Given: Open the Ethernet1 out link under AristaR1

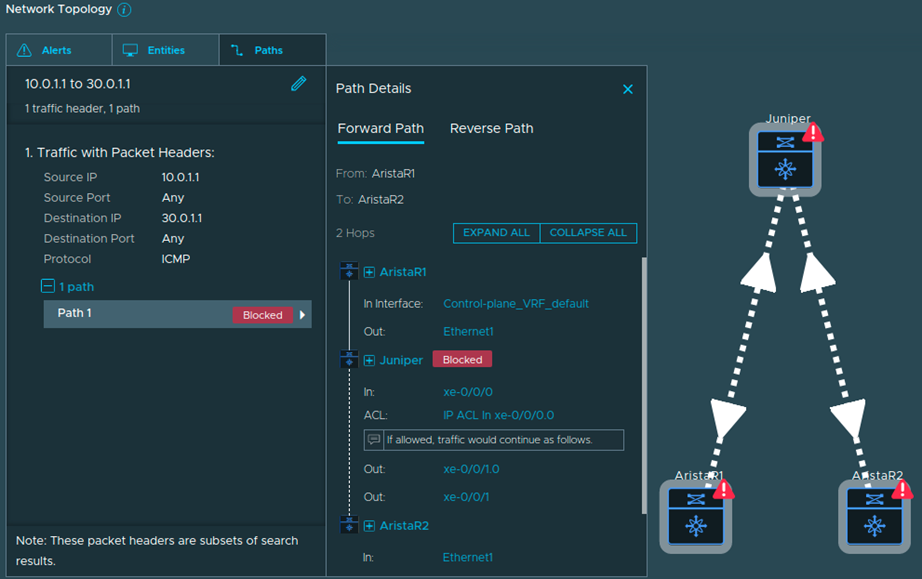Looking at the screenshot, I should coord(468,332).
